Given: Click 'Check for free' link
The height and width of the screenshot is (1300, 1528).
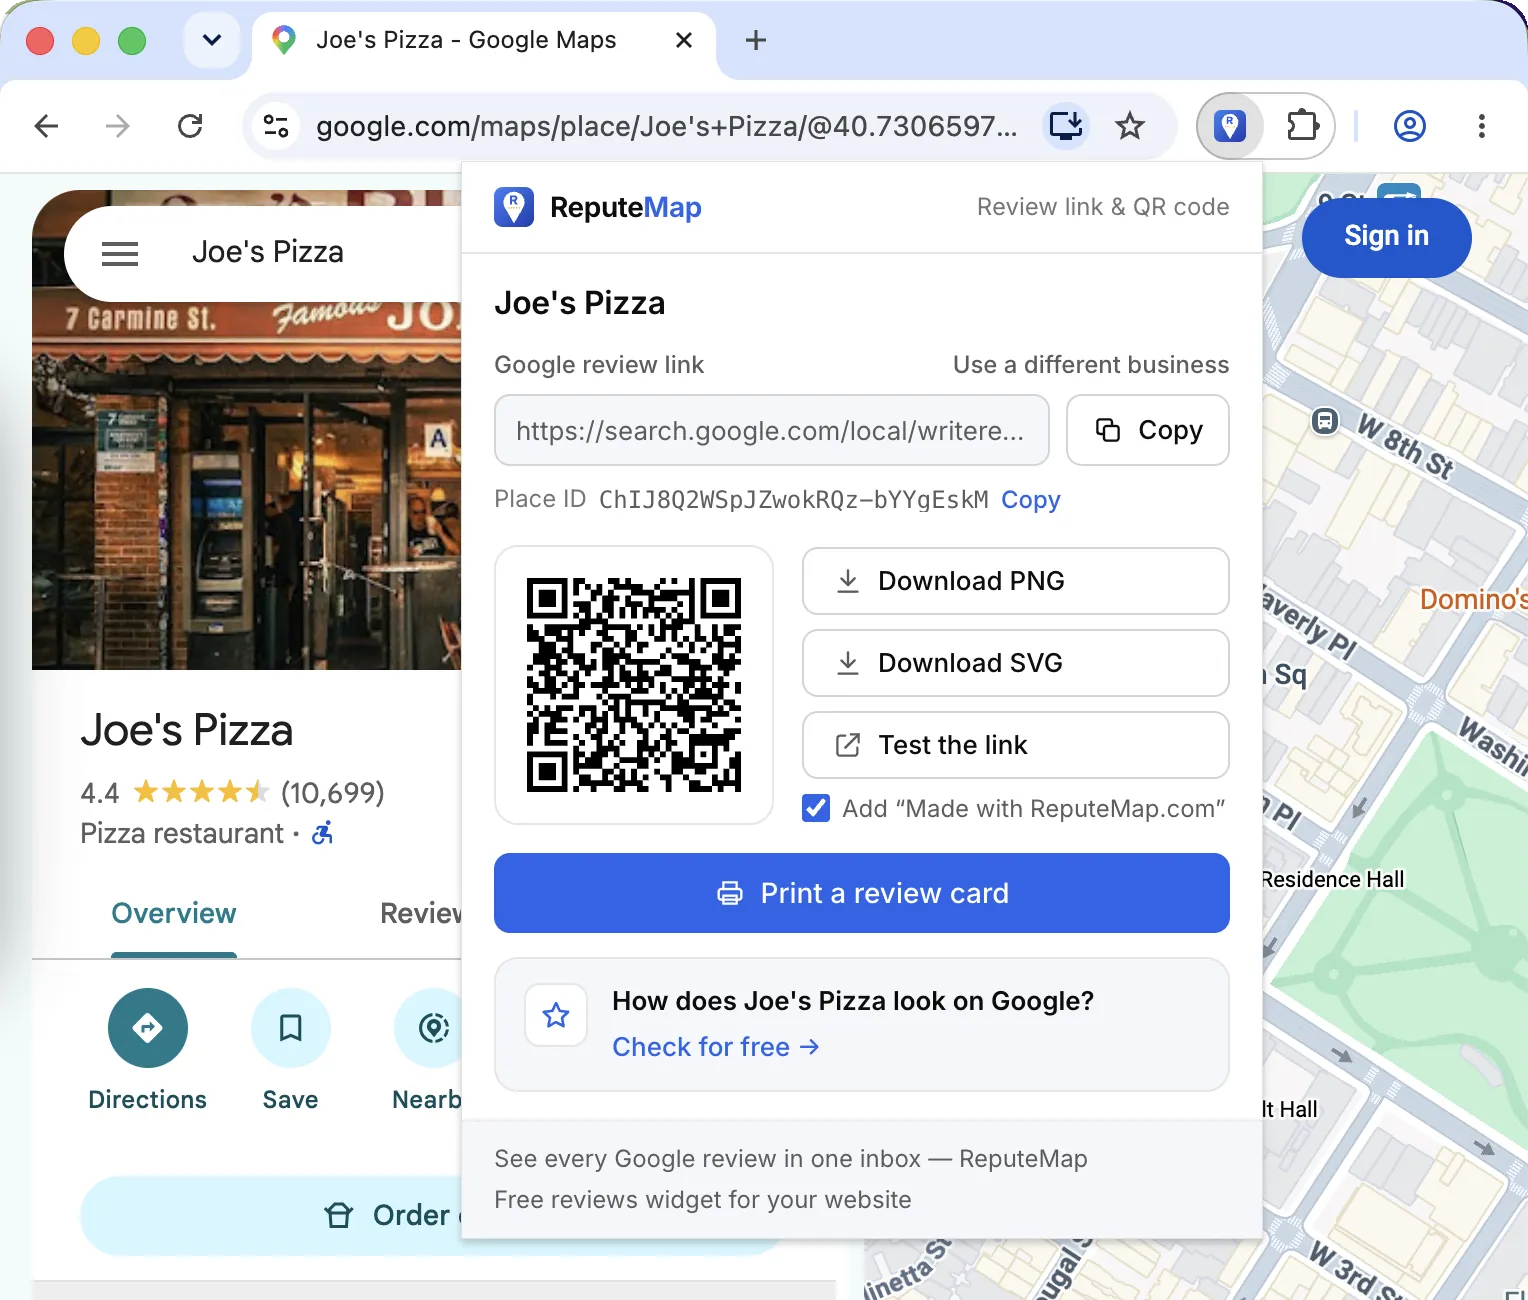Looking at the screenshot, I should coord(716,1047).
